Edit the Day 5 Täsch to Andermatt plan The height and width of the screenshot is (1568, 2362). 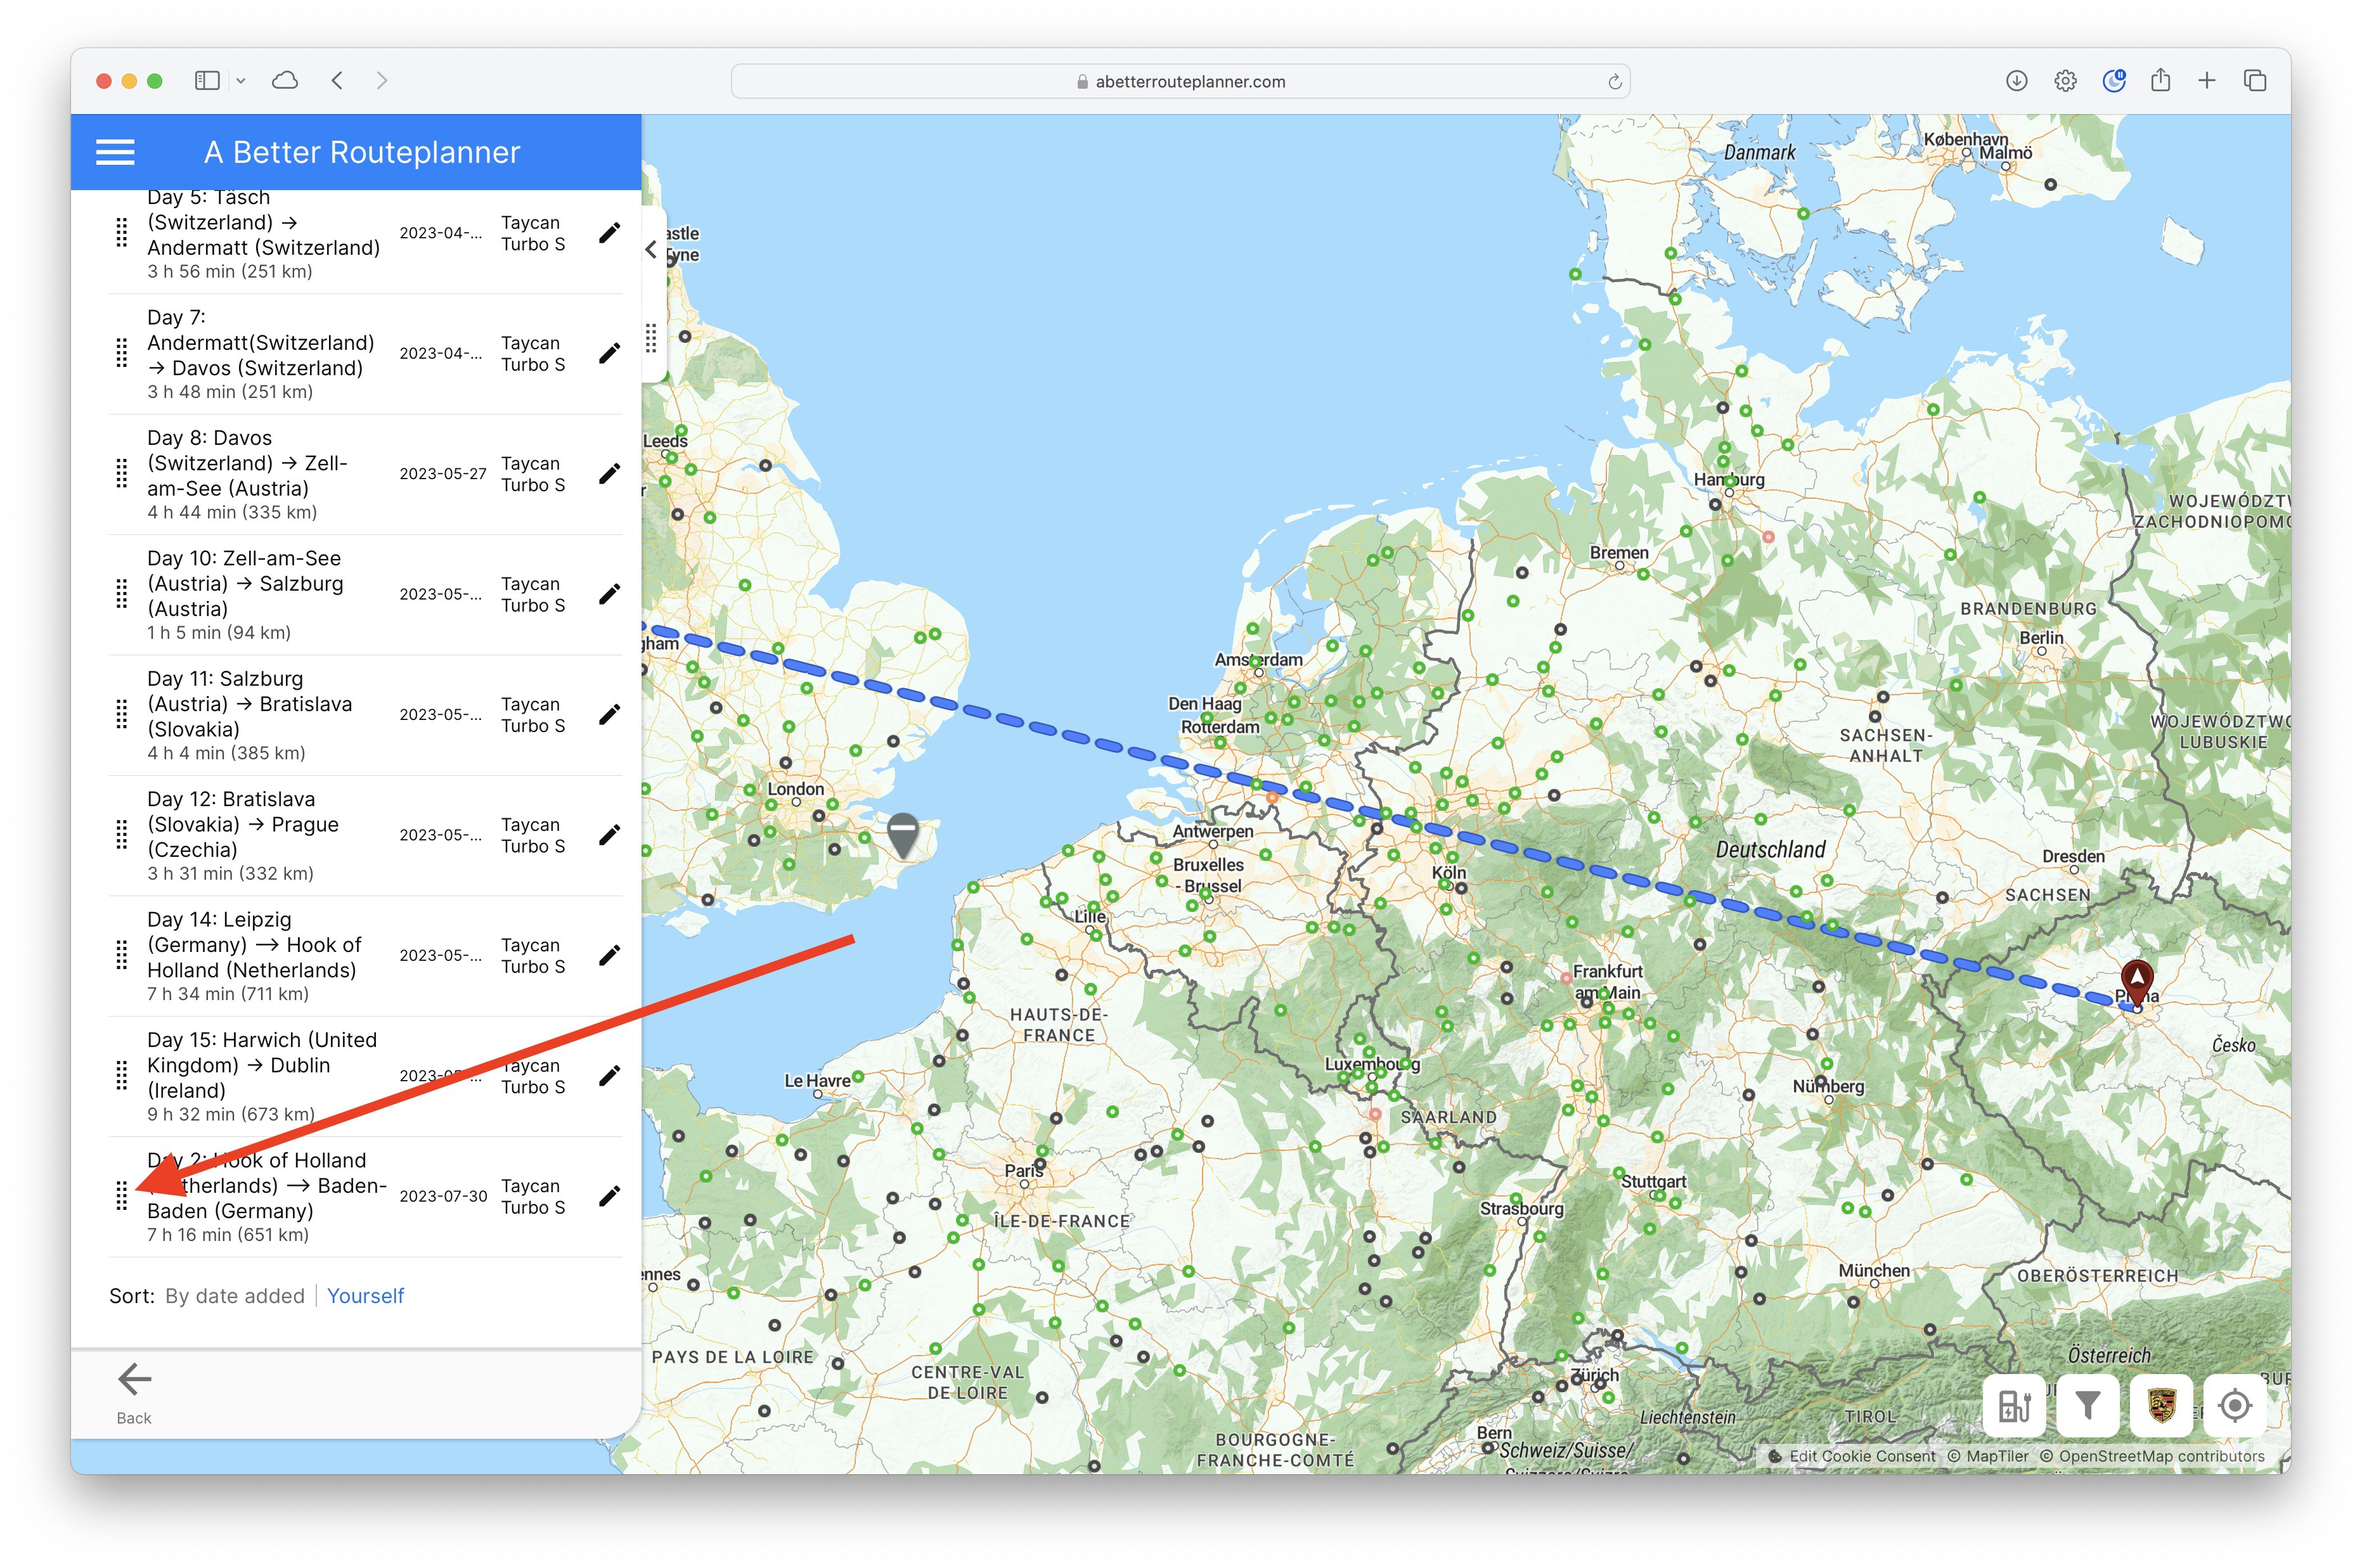(x=609, y=233)
